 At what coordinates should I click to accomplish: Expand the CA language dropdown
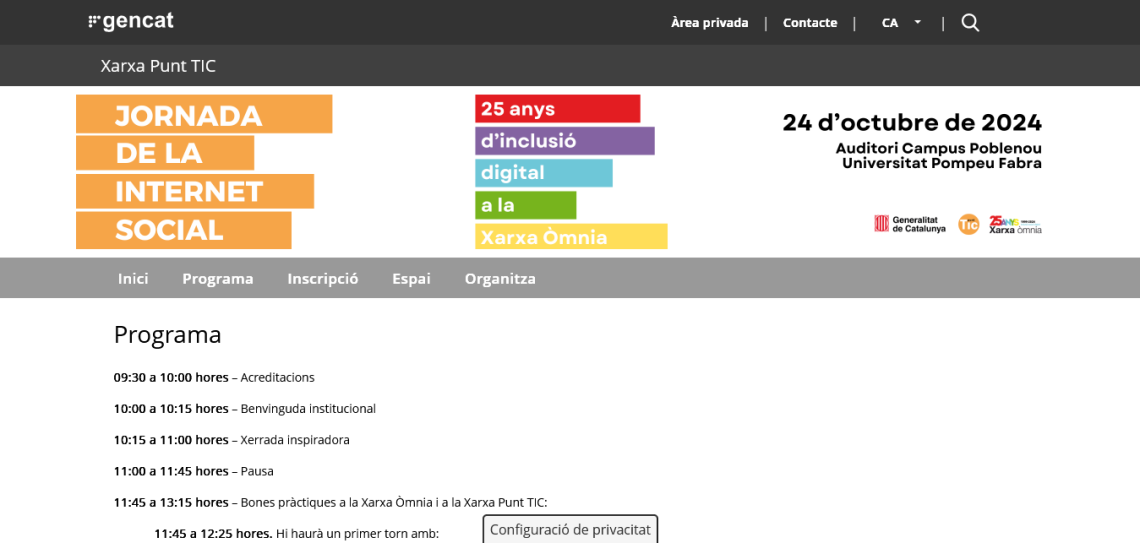902,23
